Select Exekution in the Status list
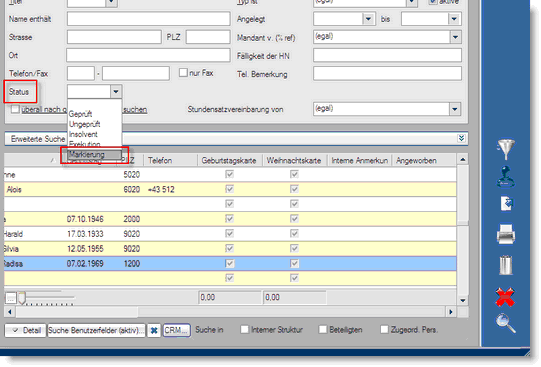 point(85,144)
